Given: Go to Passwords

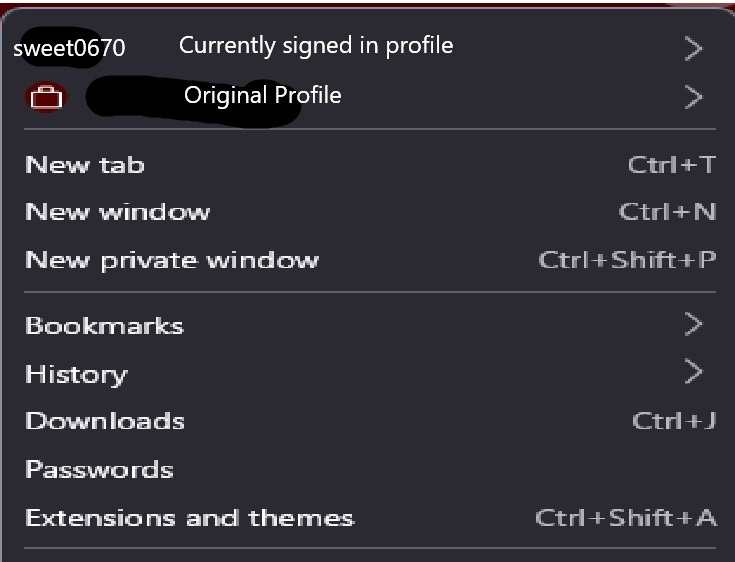Looking at the screenshot, I should 99,469.
